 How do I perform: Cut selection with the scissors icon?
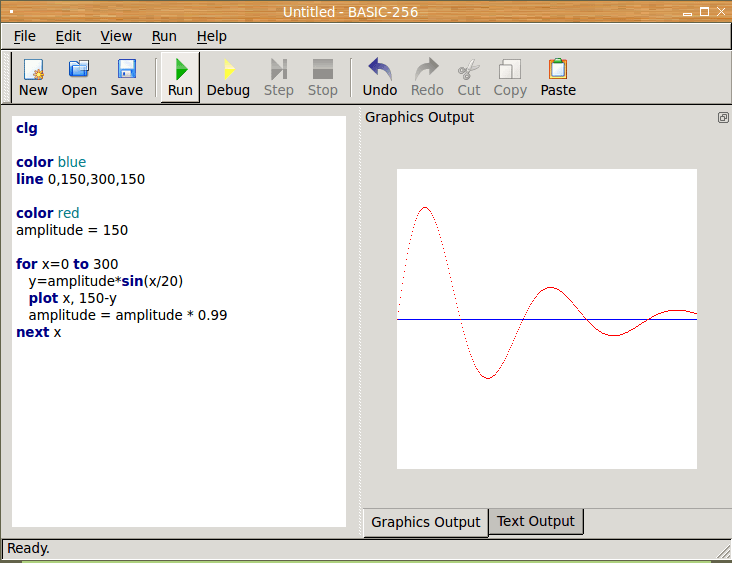pyautogui.click(x=469, y=77)
